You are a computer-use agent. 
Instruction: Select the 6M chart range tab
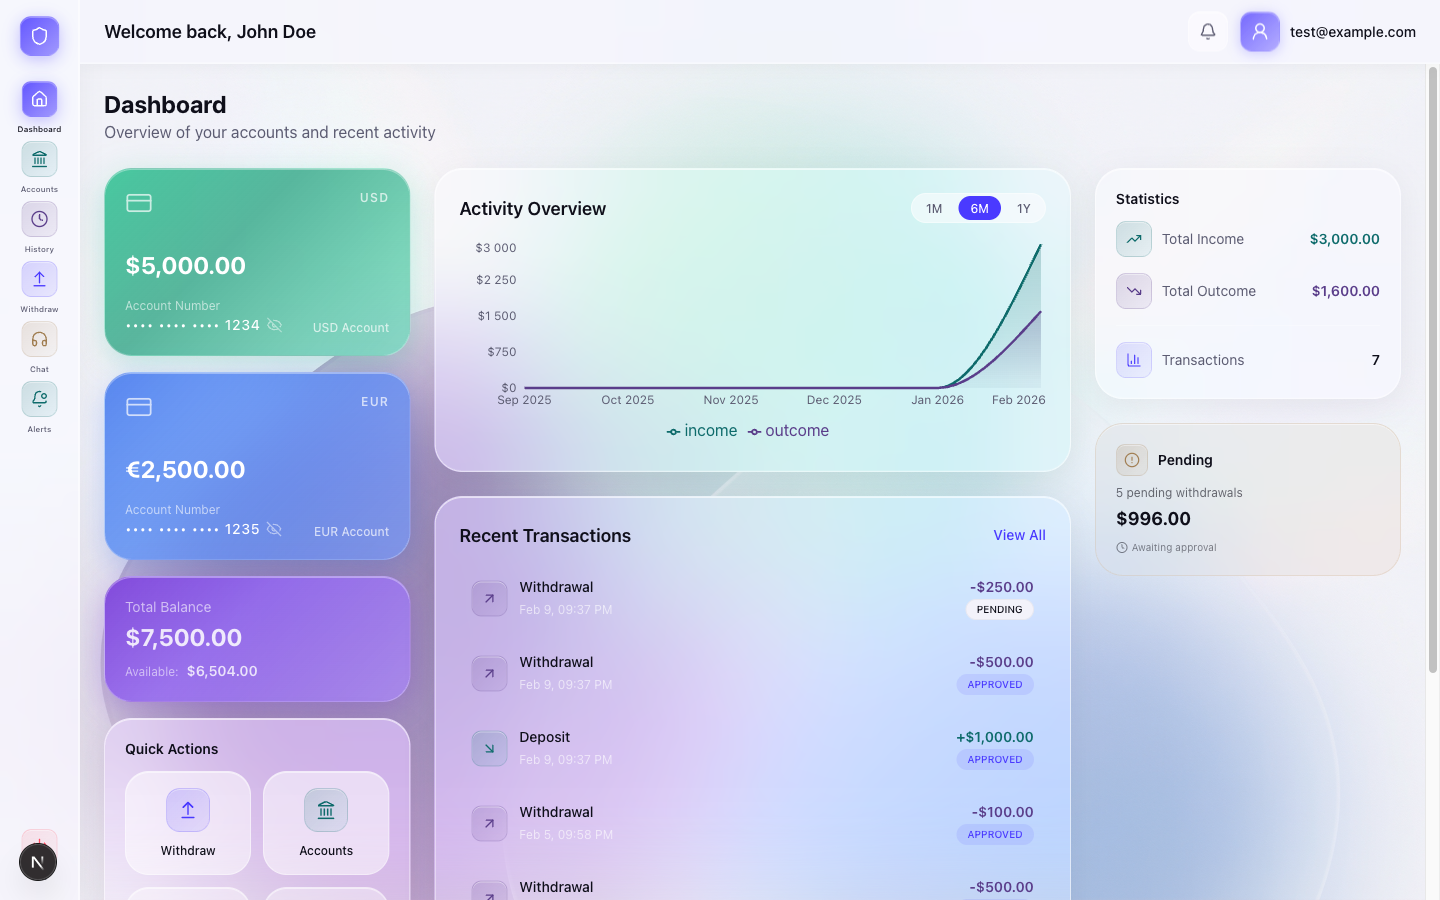tap(979, 208)
